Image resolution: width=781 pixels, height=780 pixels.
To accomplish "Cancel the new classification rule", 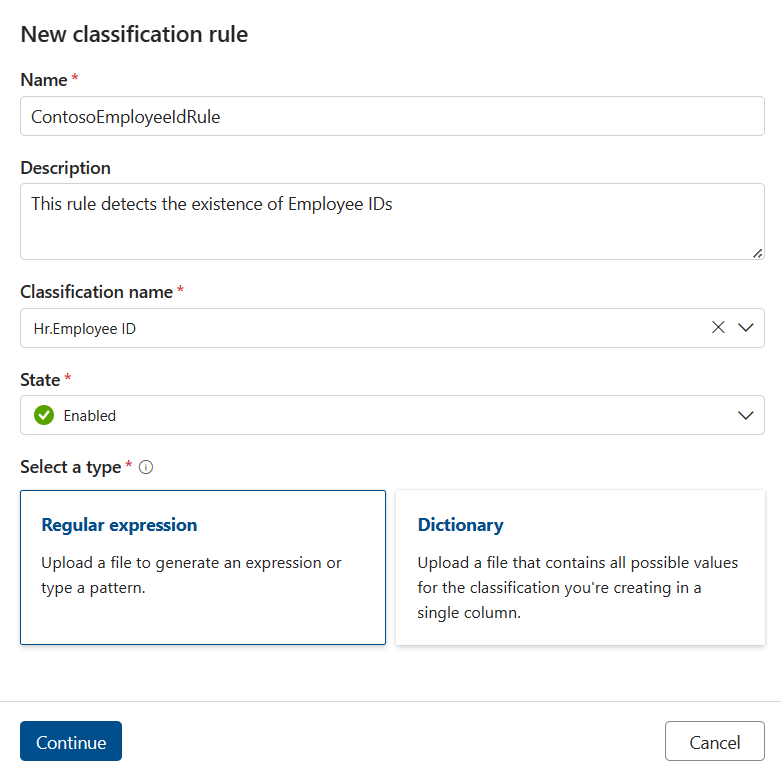I will coord(715,741).
